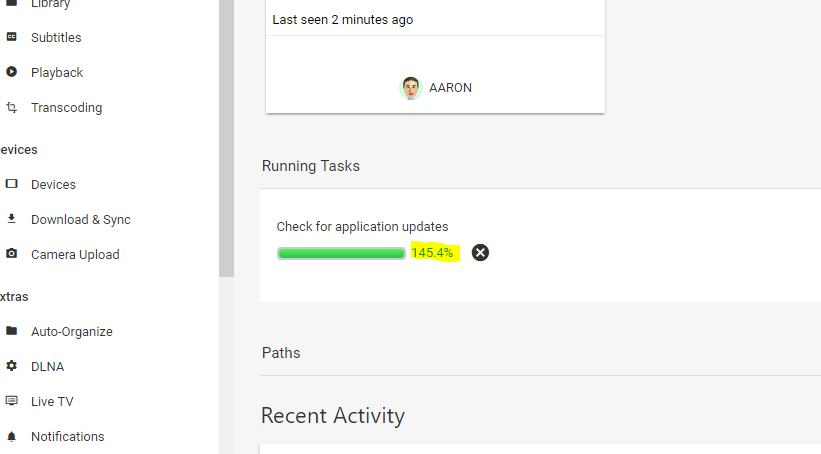Screen dimensions: 821x454
Task: Click the DLNA gear icon
Action: (12, 366)
